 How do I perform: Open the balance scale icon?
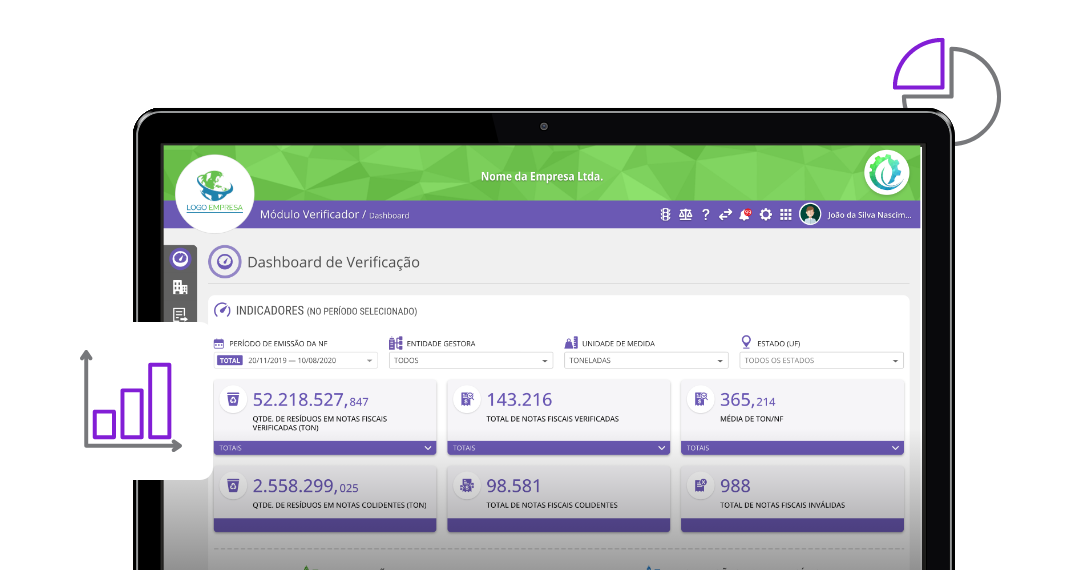pos(685,215)
